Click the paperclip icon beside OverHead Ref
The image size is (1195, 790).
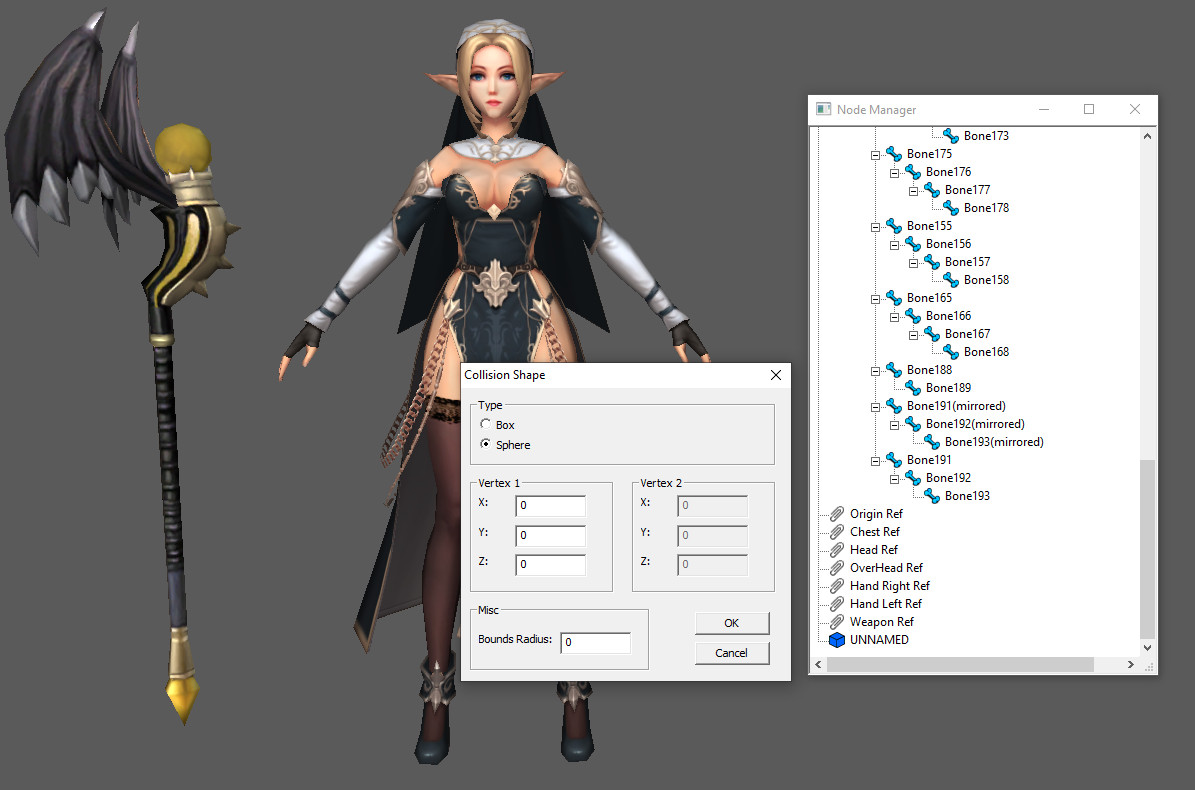click(837, 568)
